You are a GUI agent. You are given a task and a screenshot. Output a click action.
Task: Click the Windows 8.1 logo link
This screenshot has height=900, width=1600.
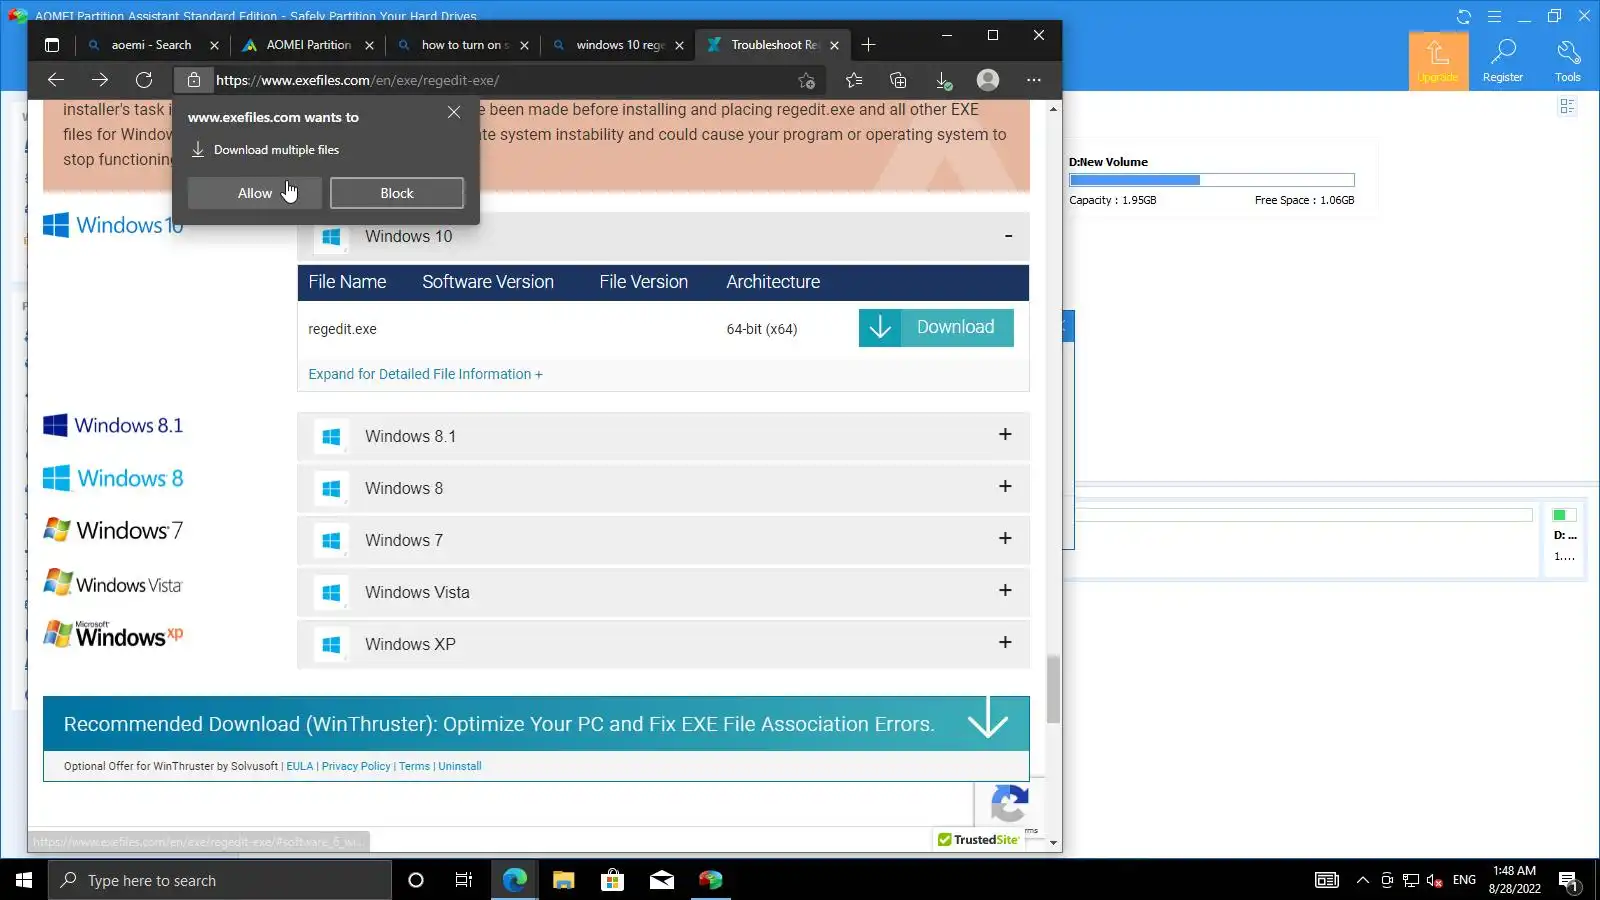click(113, 426)
